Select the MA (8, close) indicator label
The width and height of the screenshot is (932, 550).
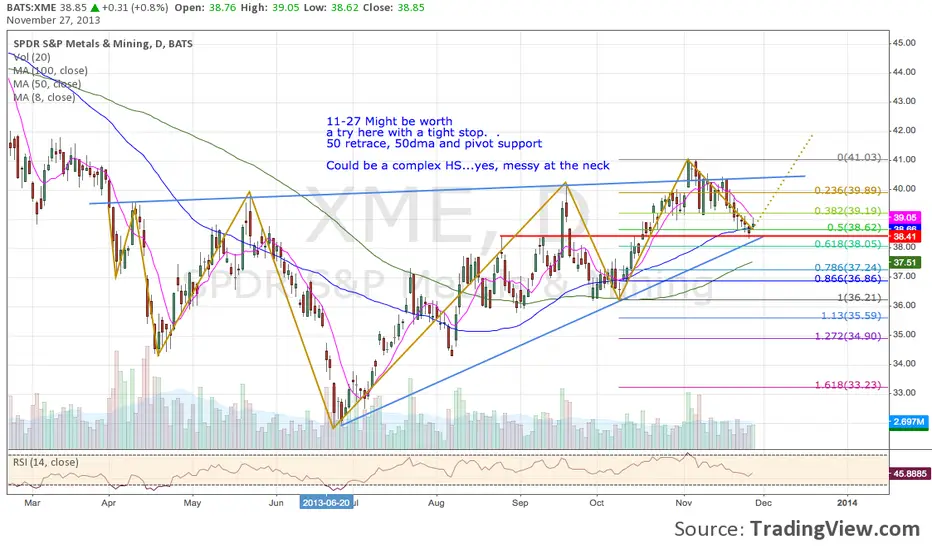click(x=45, y=97)
